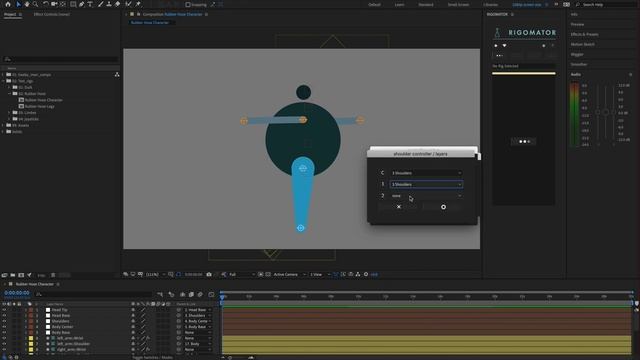Switch to the Effect Controls tab

click(x=51, y=14)
